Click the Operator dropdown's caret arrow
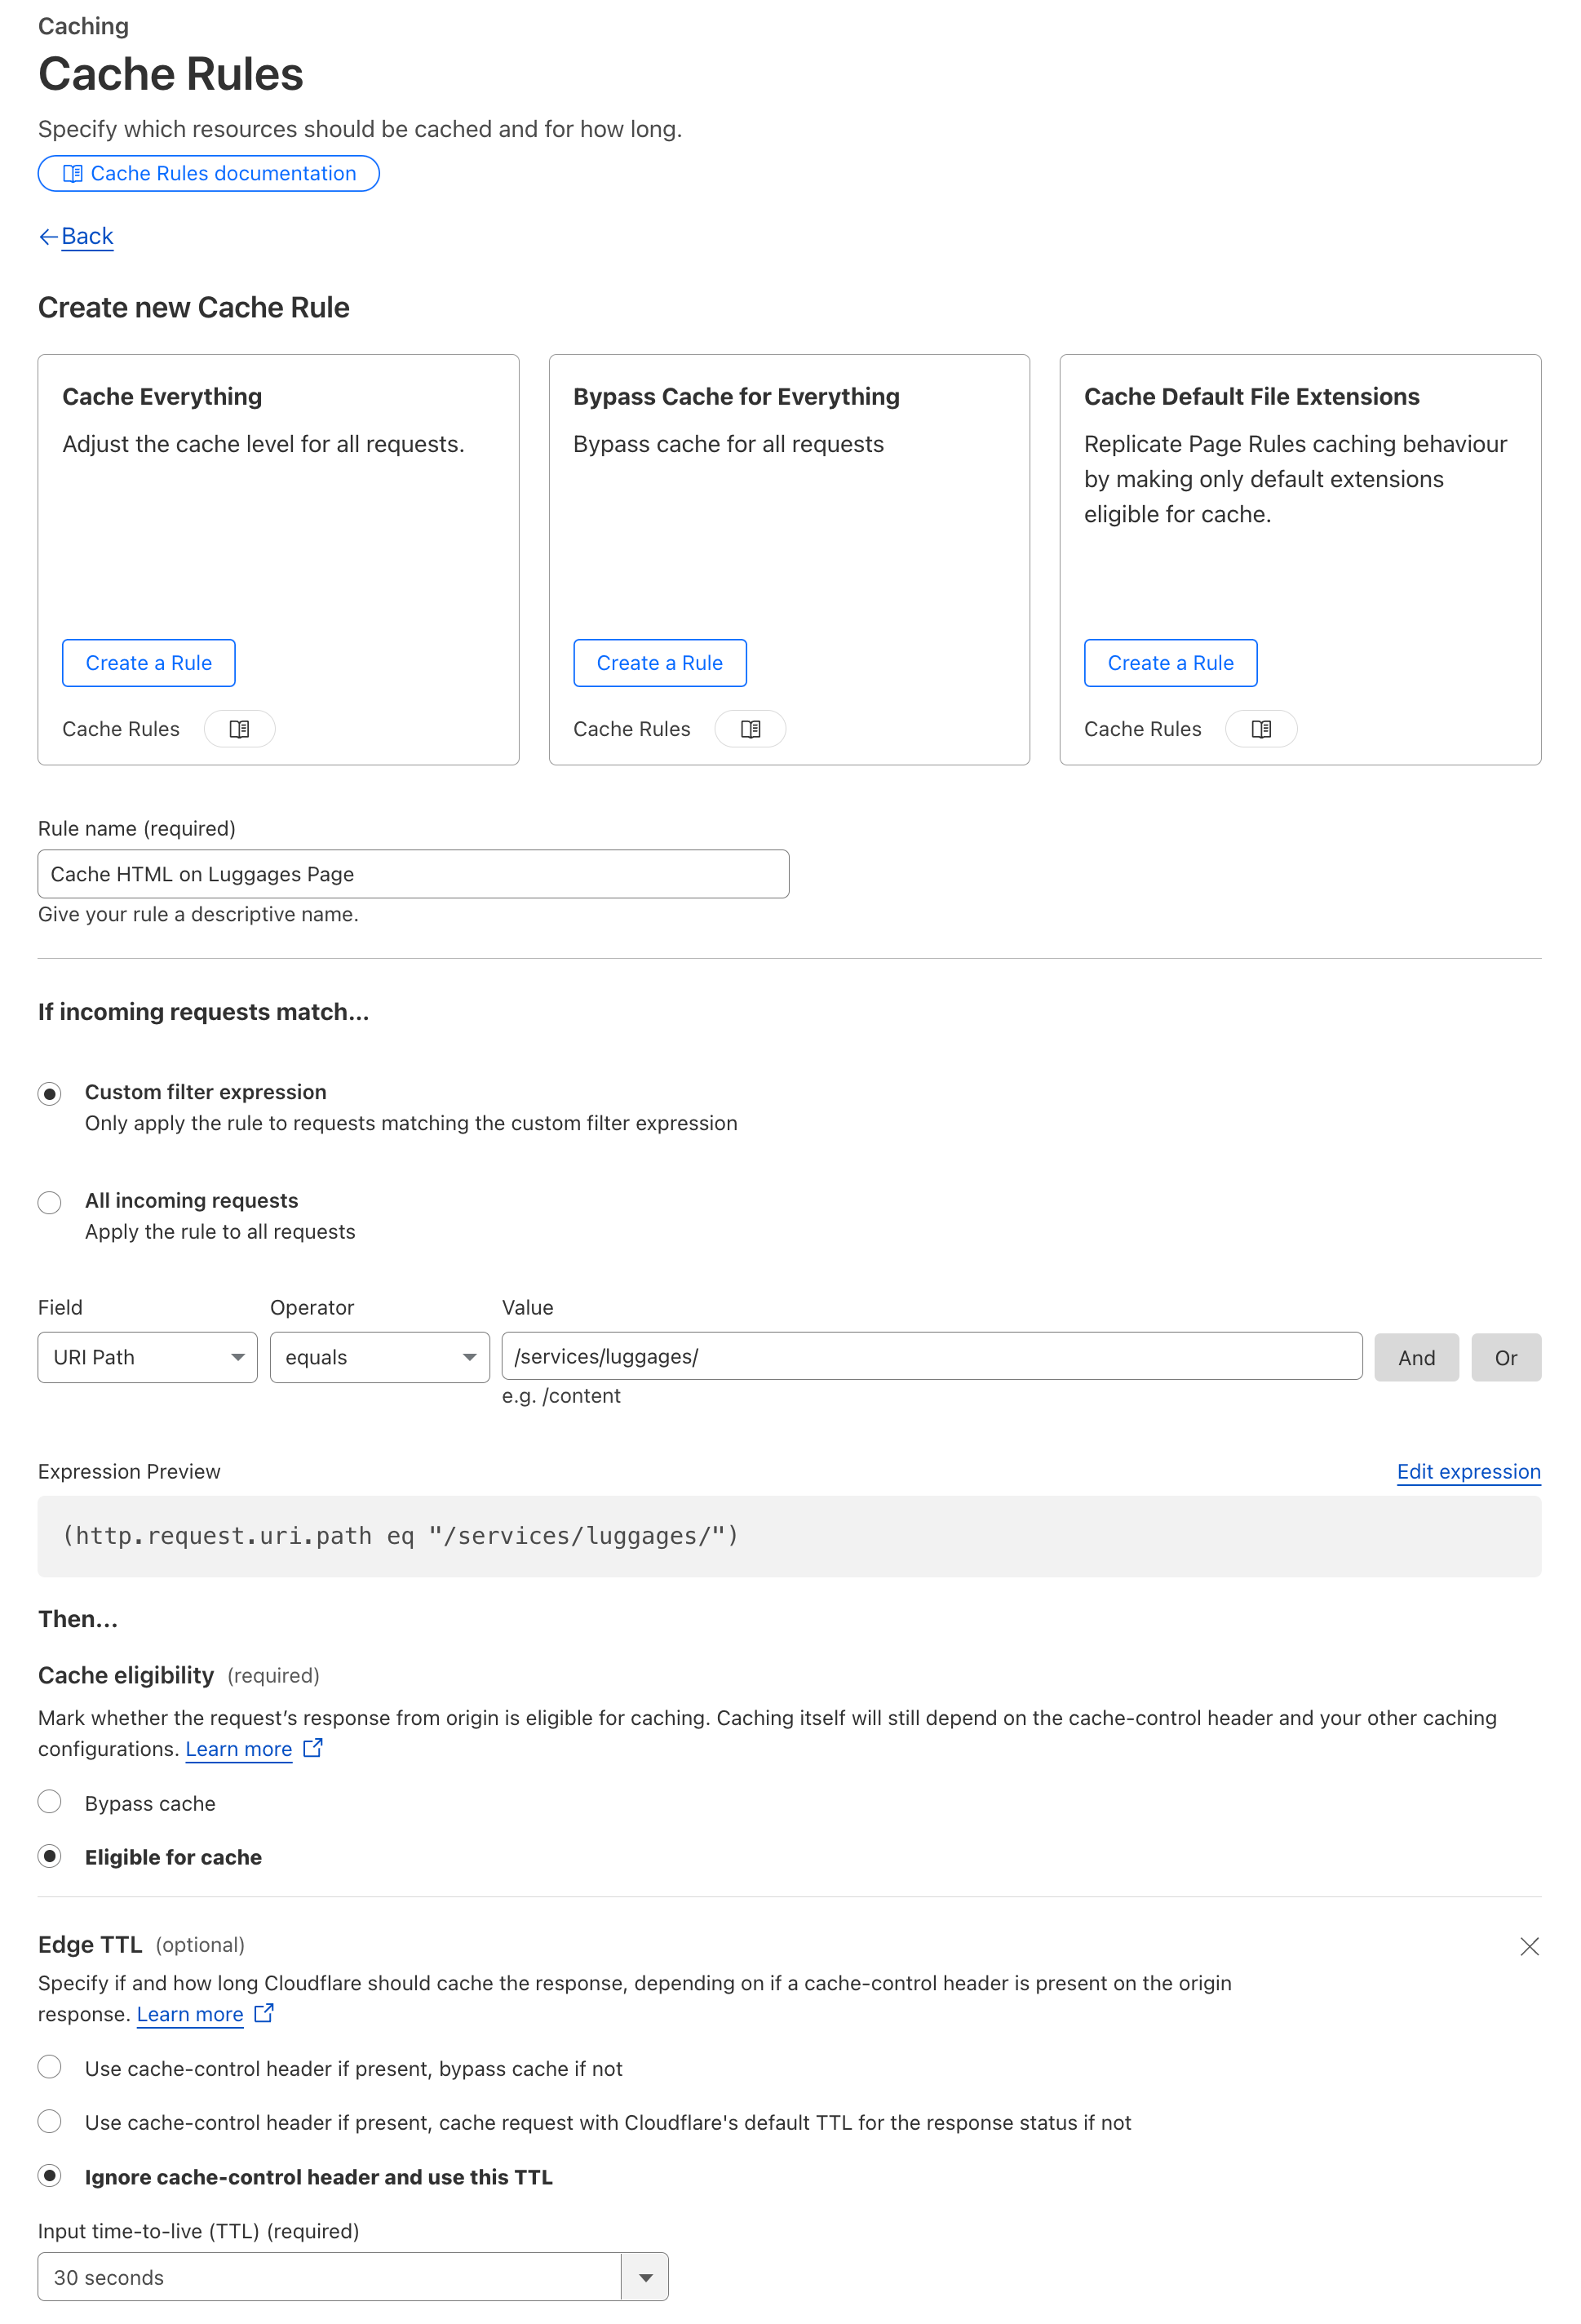The height and width of the screenshot is (2324, 1581). [x=469, y=1357]
